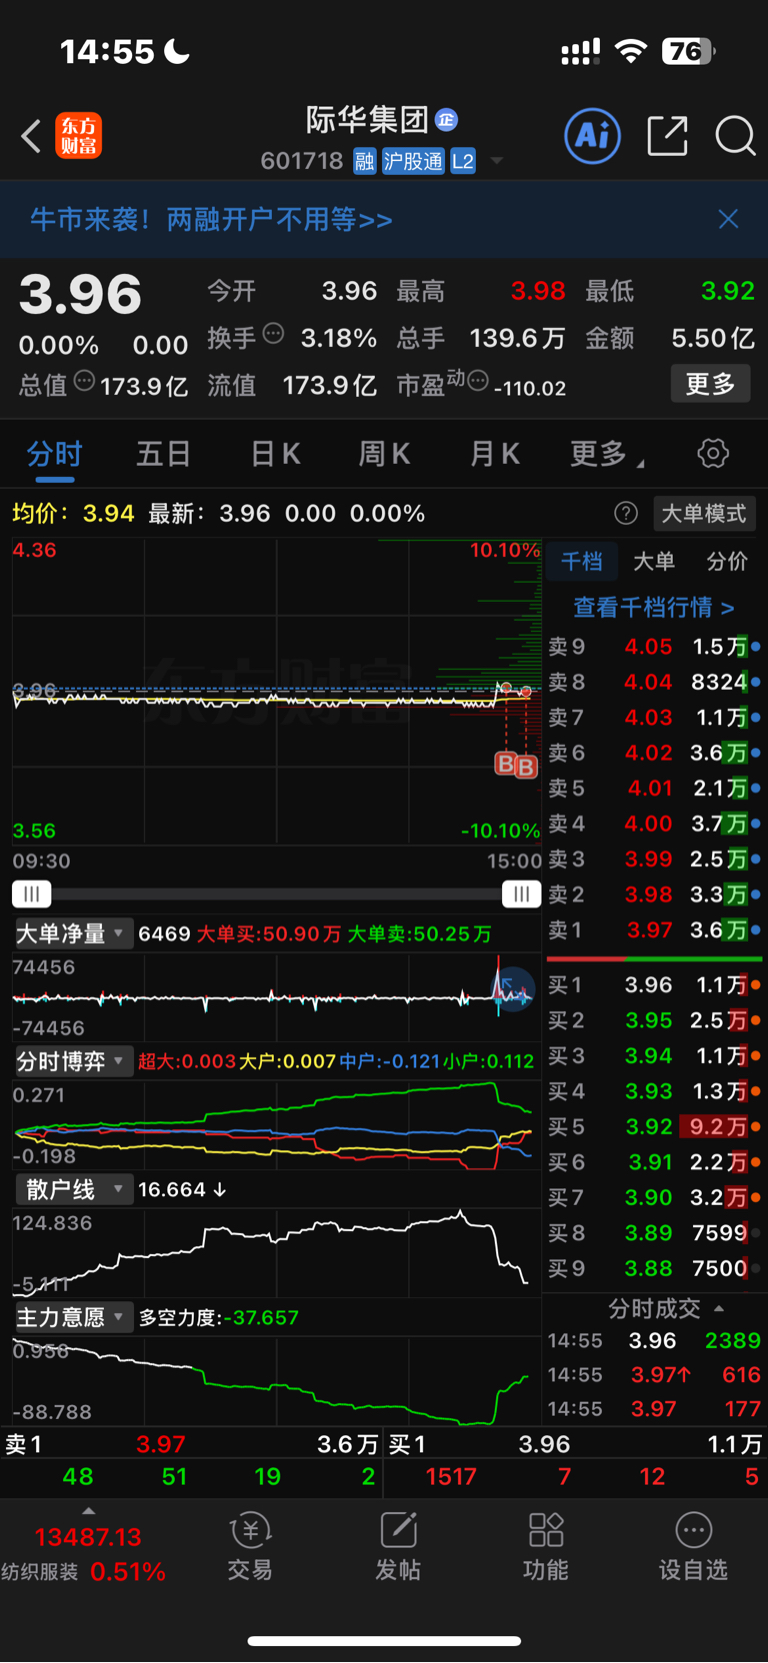Viewport: 768px width, 1663px height.
Task: Open the 大单净量 indicator dropdown
Action: (72, 933)
